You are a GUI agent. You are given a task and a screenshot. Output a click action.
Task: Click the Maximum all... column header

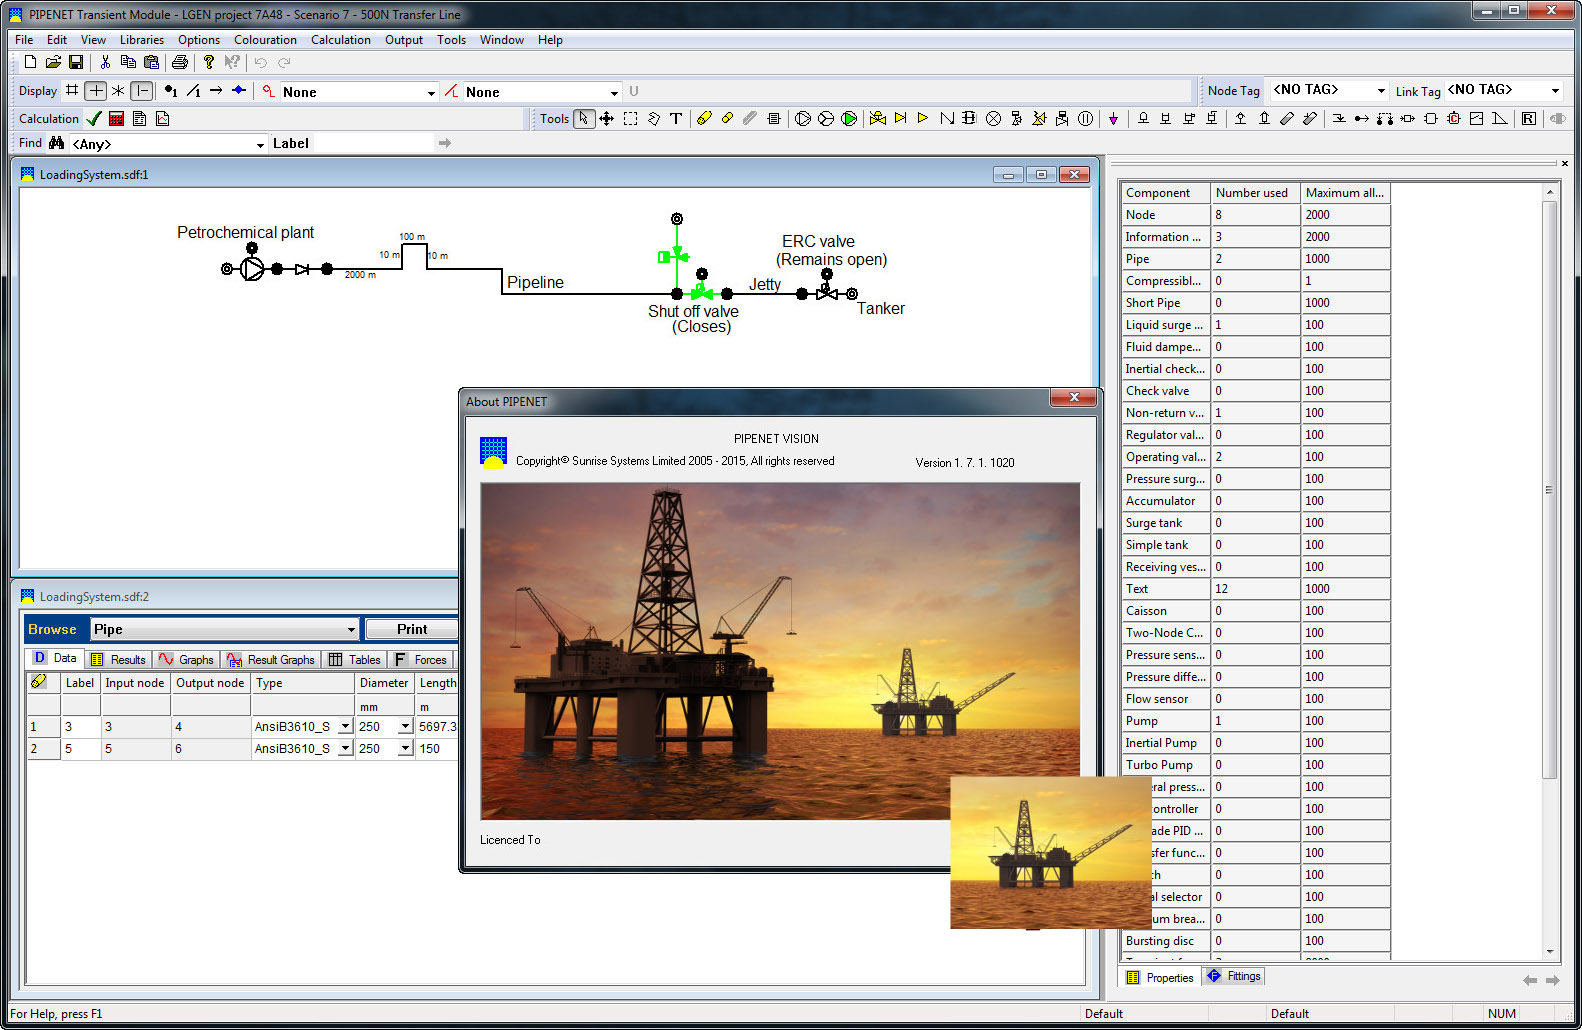tap(1345, 193)
